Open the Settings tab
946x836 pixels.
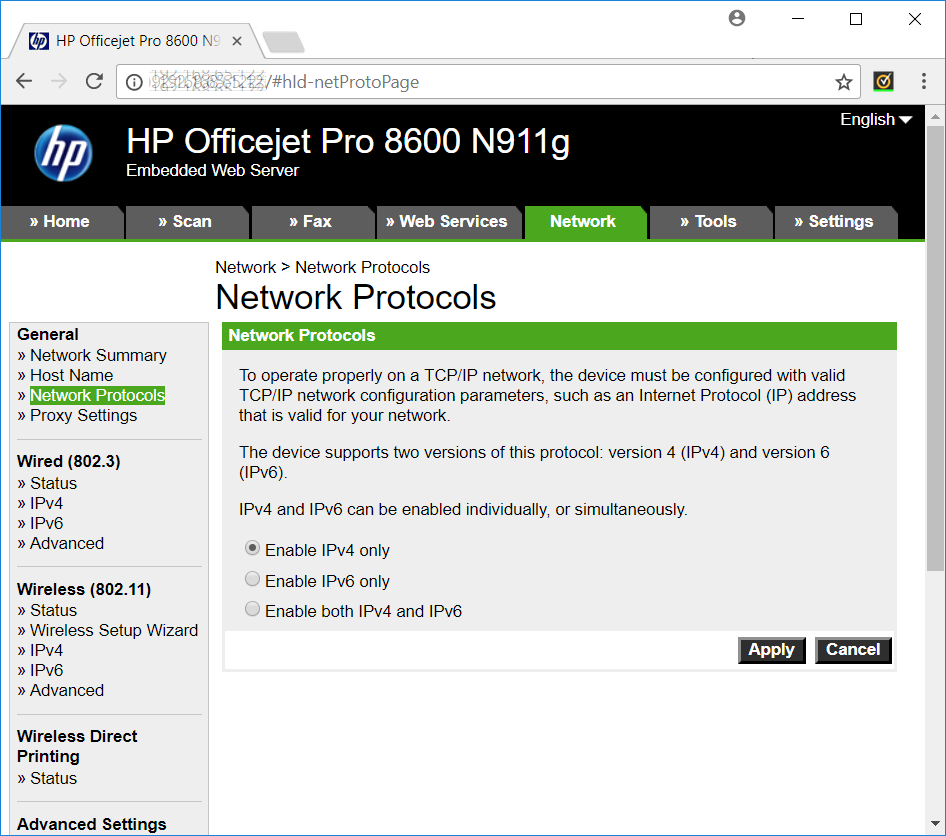click(x=834, y=221)
